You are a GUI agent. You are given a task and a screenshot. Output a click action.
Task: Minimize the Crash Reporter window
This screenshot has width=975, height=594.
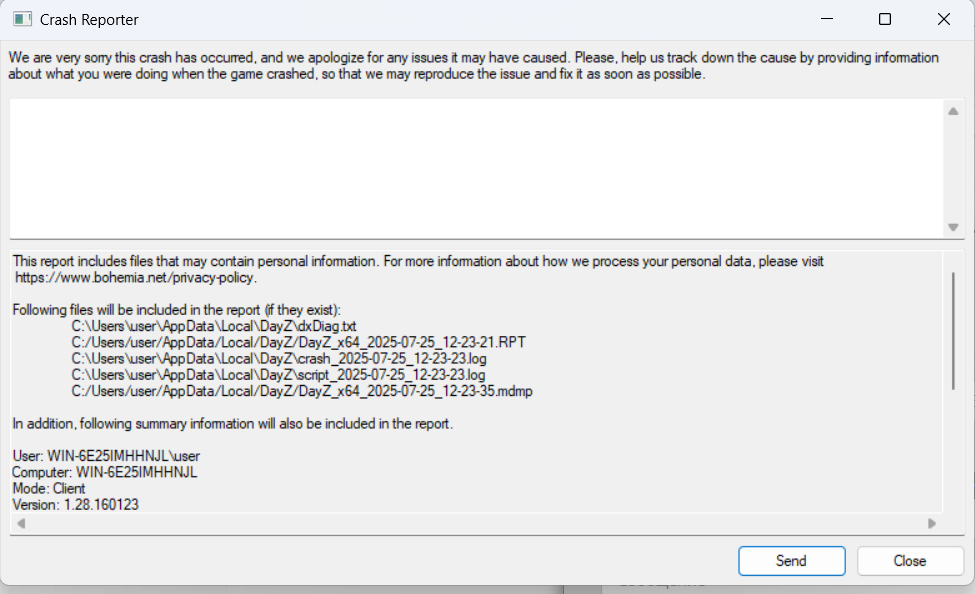[x=827, y=19]
